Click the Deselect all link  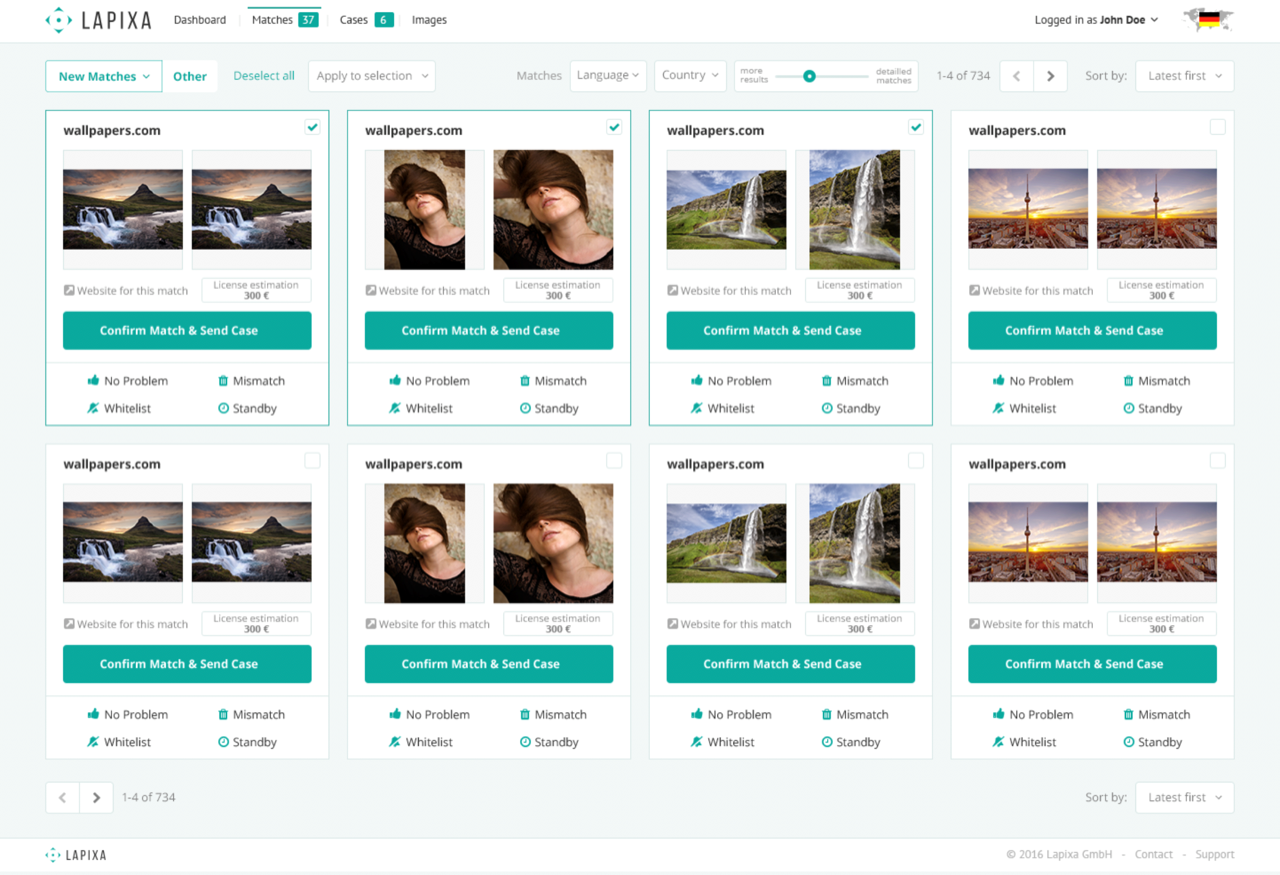[264, 76]
